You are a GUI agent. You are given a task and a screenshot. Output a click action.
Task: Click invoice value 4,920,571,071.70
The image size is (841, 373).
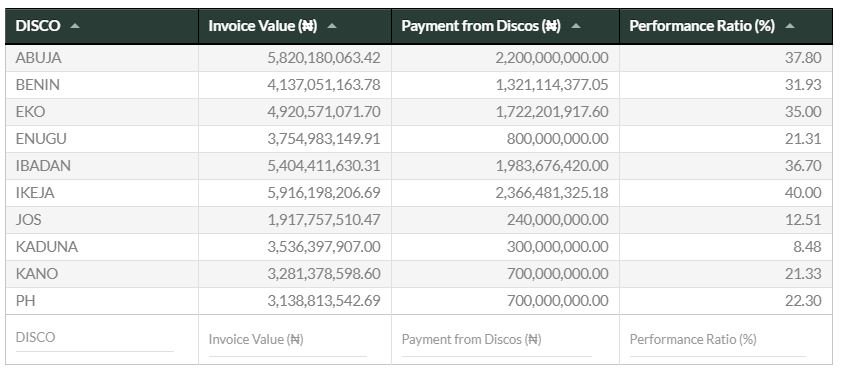click(324, 112)
